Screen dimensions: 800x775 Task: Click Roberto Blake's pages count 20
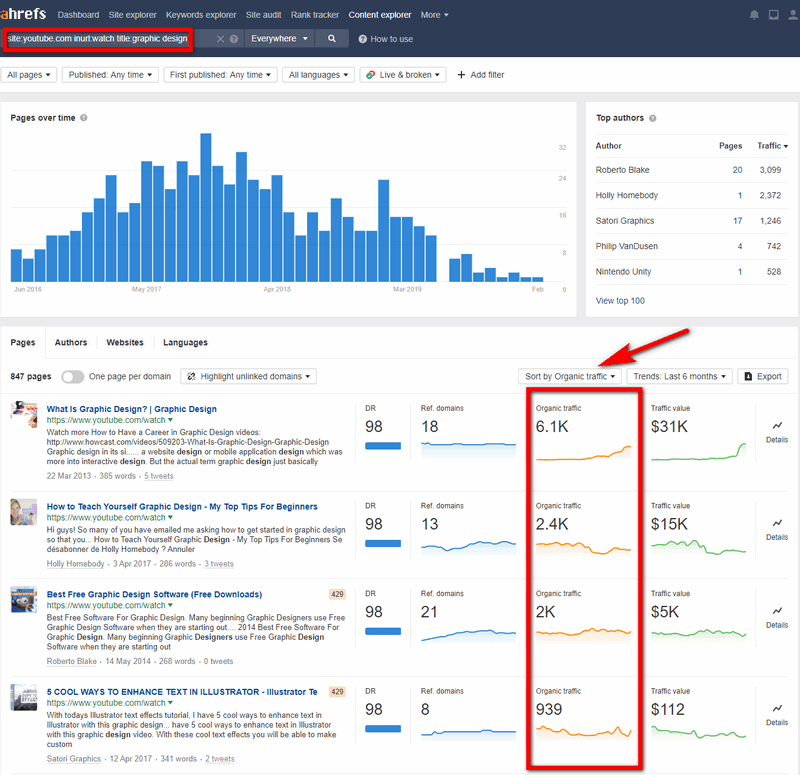tap(737, 170)
